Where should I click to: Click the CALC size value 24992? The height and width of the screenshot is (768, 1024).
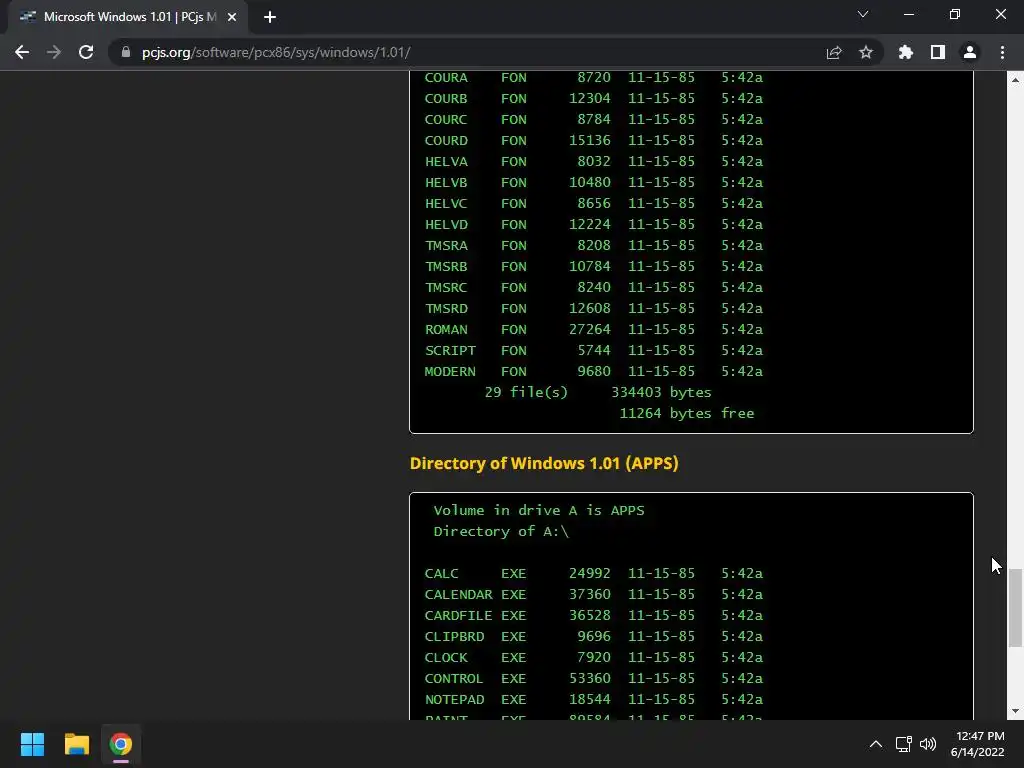(x=590, y=573)
